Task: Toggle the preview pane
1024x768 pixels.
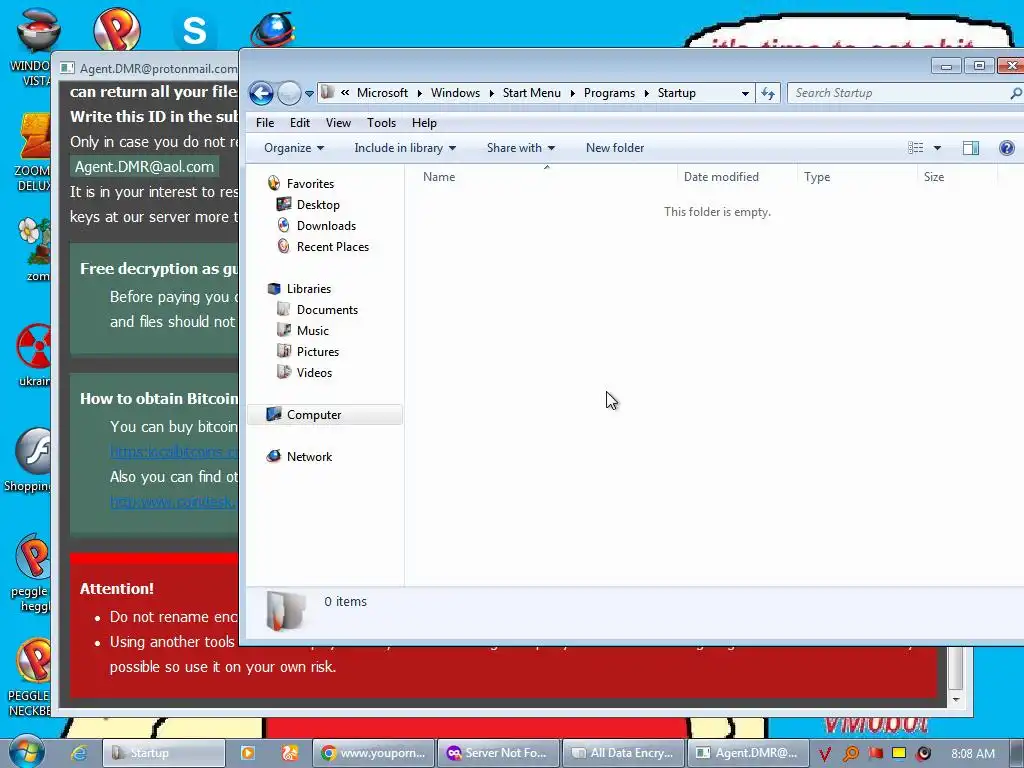Action: pyautogui.click(x=971, y=148)
